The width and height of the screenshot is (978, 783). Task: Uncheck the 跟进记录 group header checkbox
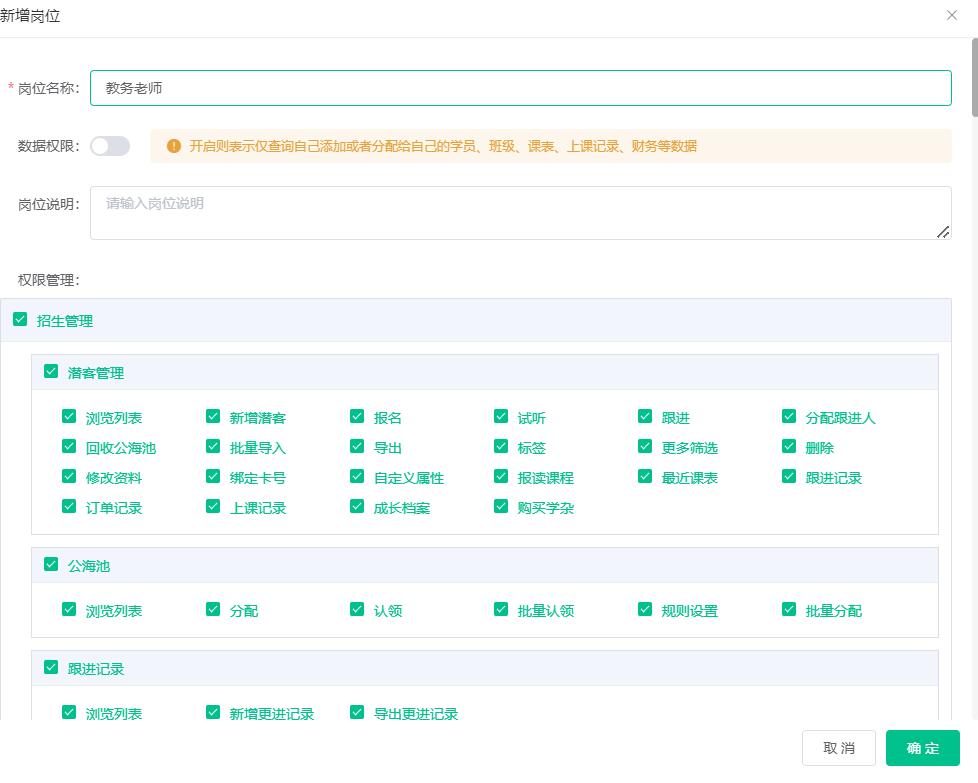(x=51, y=668)
